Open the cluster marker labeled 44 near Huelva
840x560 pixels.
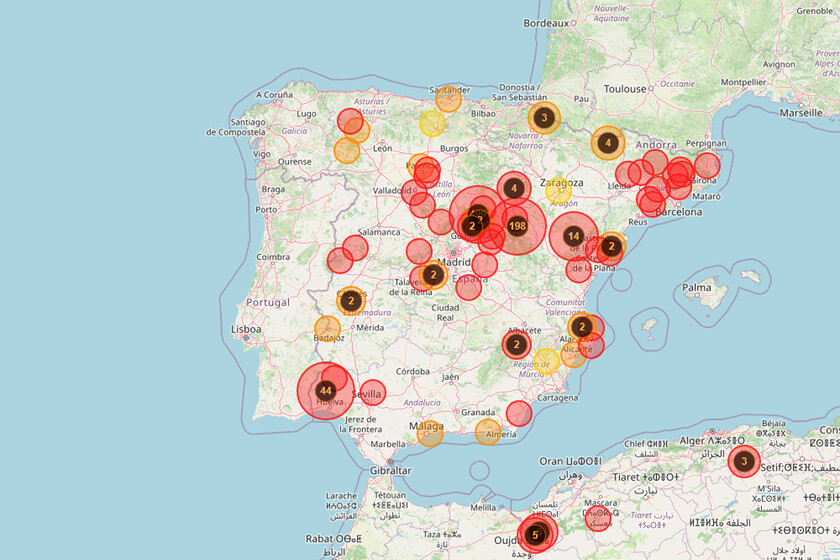(x=326, y=391)
